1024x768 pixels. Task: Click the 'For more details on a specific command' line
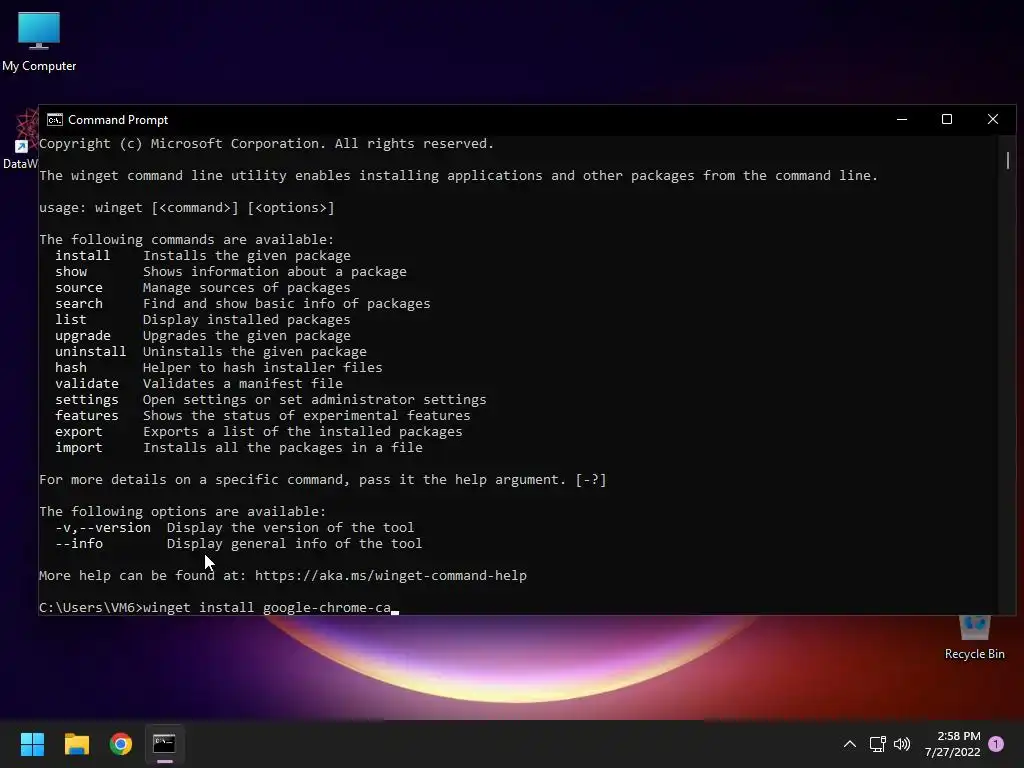323,479
